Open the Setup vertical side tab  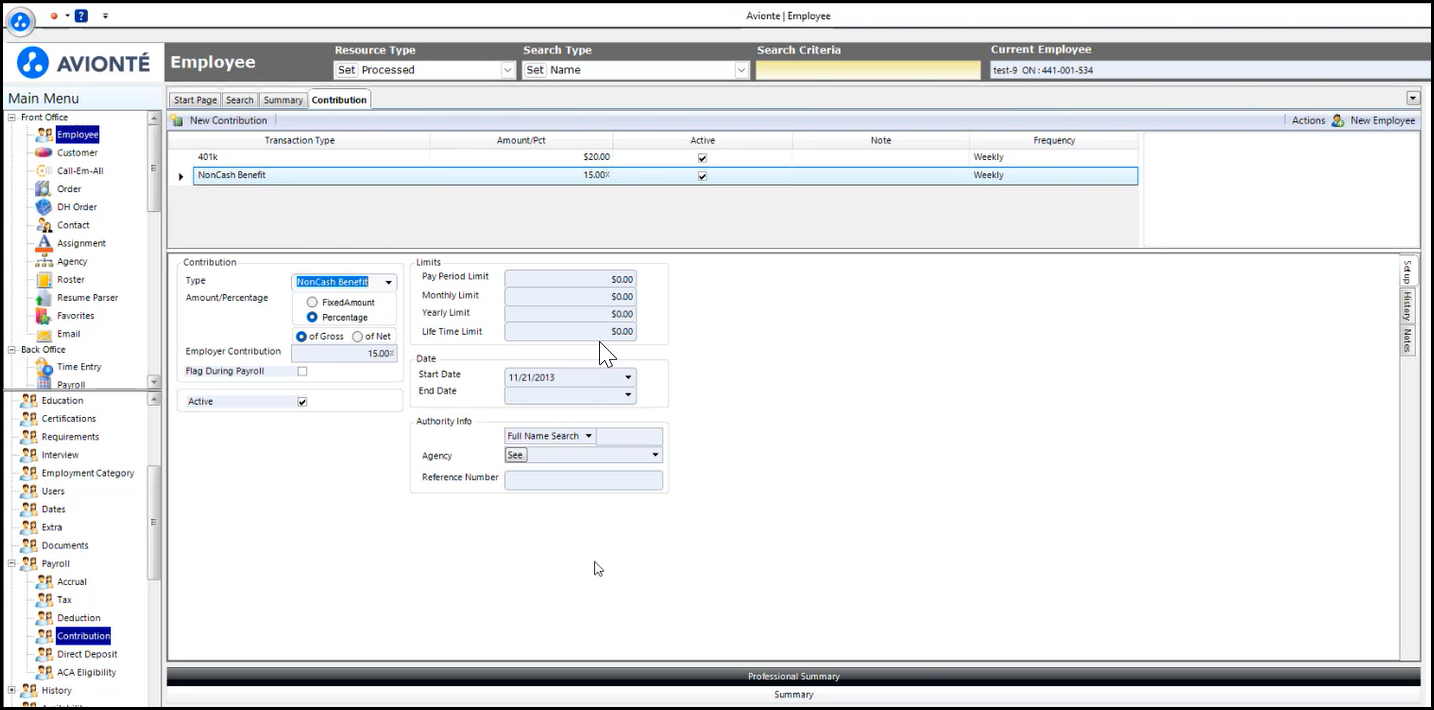pos(1407,272)
